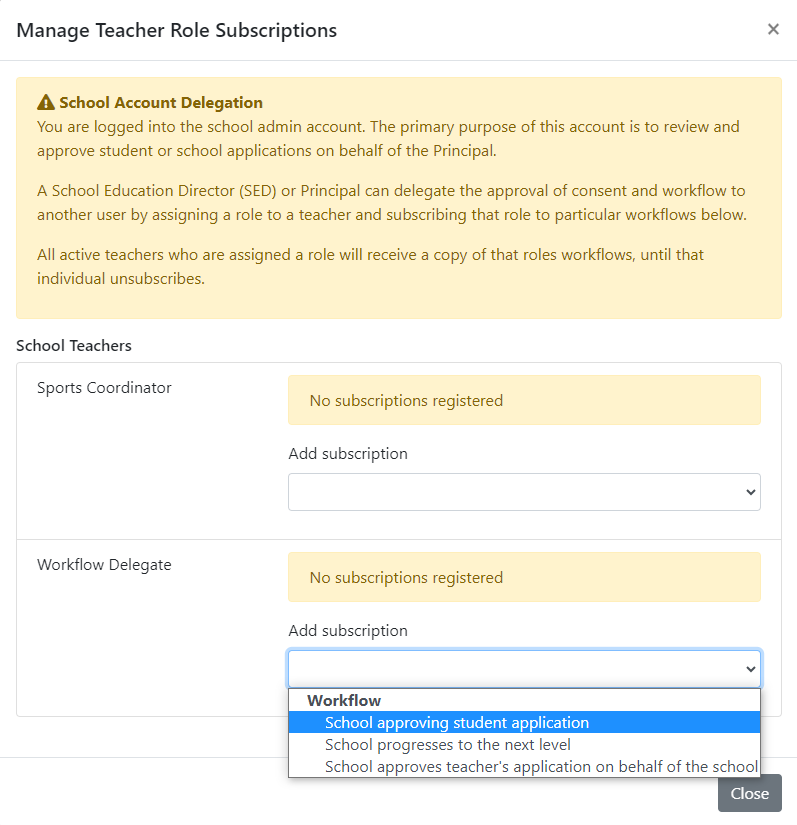Image resolution: width=797 pixels, height=825 pixels.
Task: Click the warning triangle icon beside School Account Delegation
Action: click(x=46, y=102)
